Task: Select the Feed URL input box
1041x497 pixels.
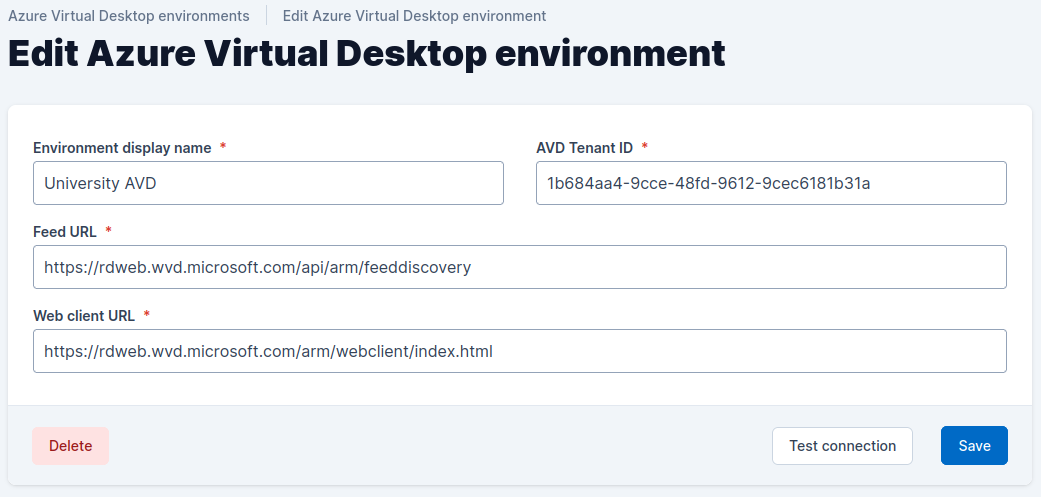Action: click(x=519, y=267)
